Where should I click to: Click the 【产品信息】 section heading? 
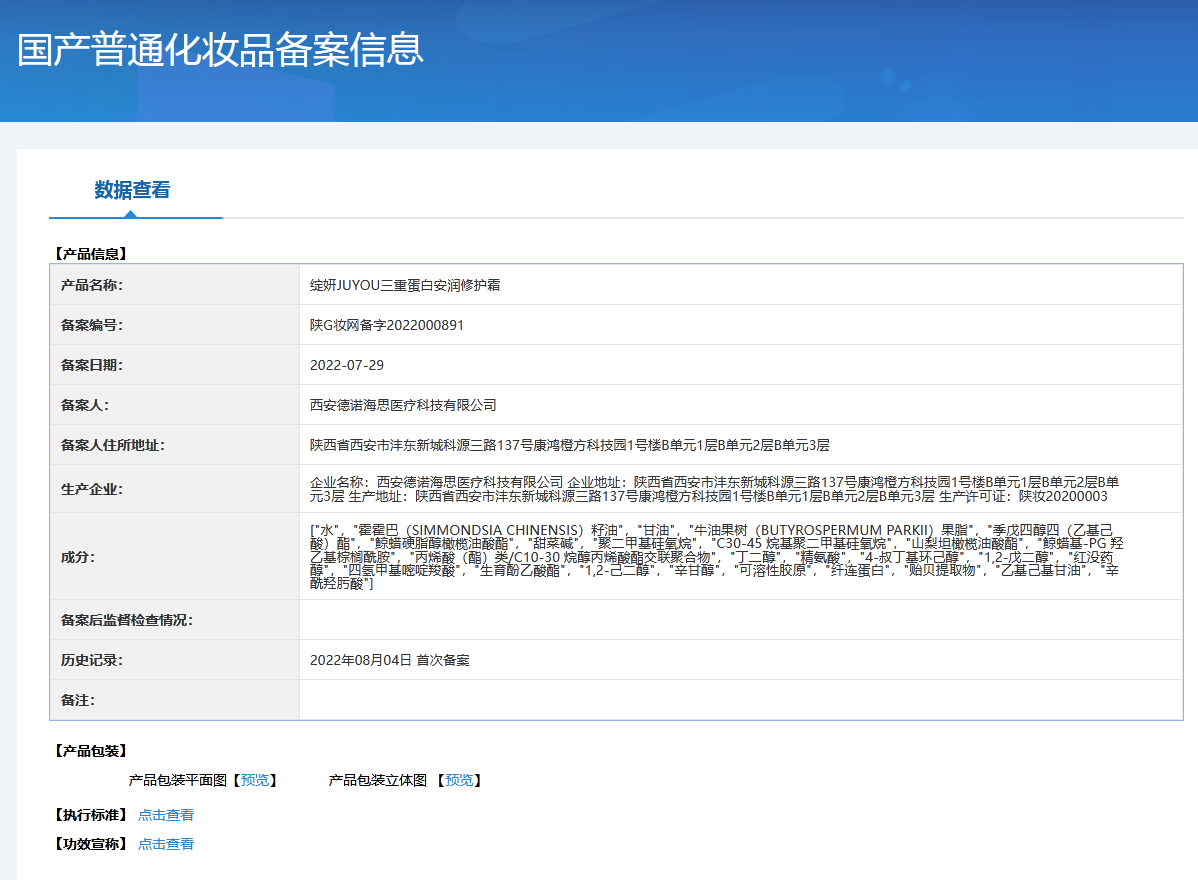tap(90, 254)
